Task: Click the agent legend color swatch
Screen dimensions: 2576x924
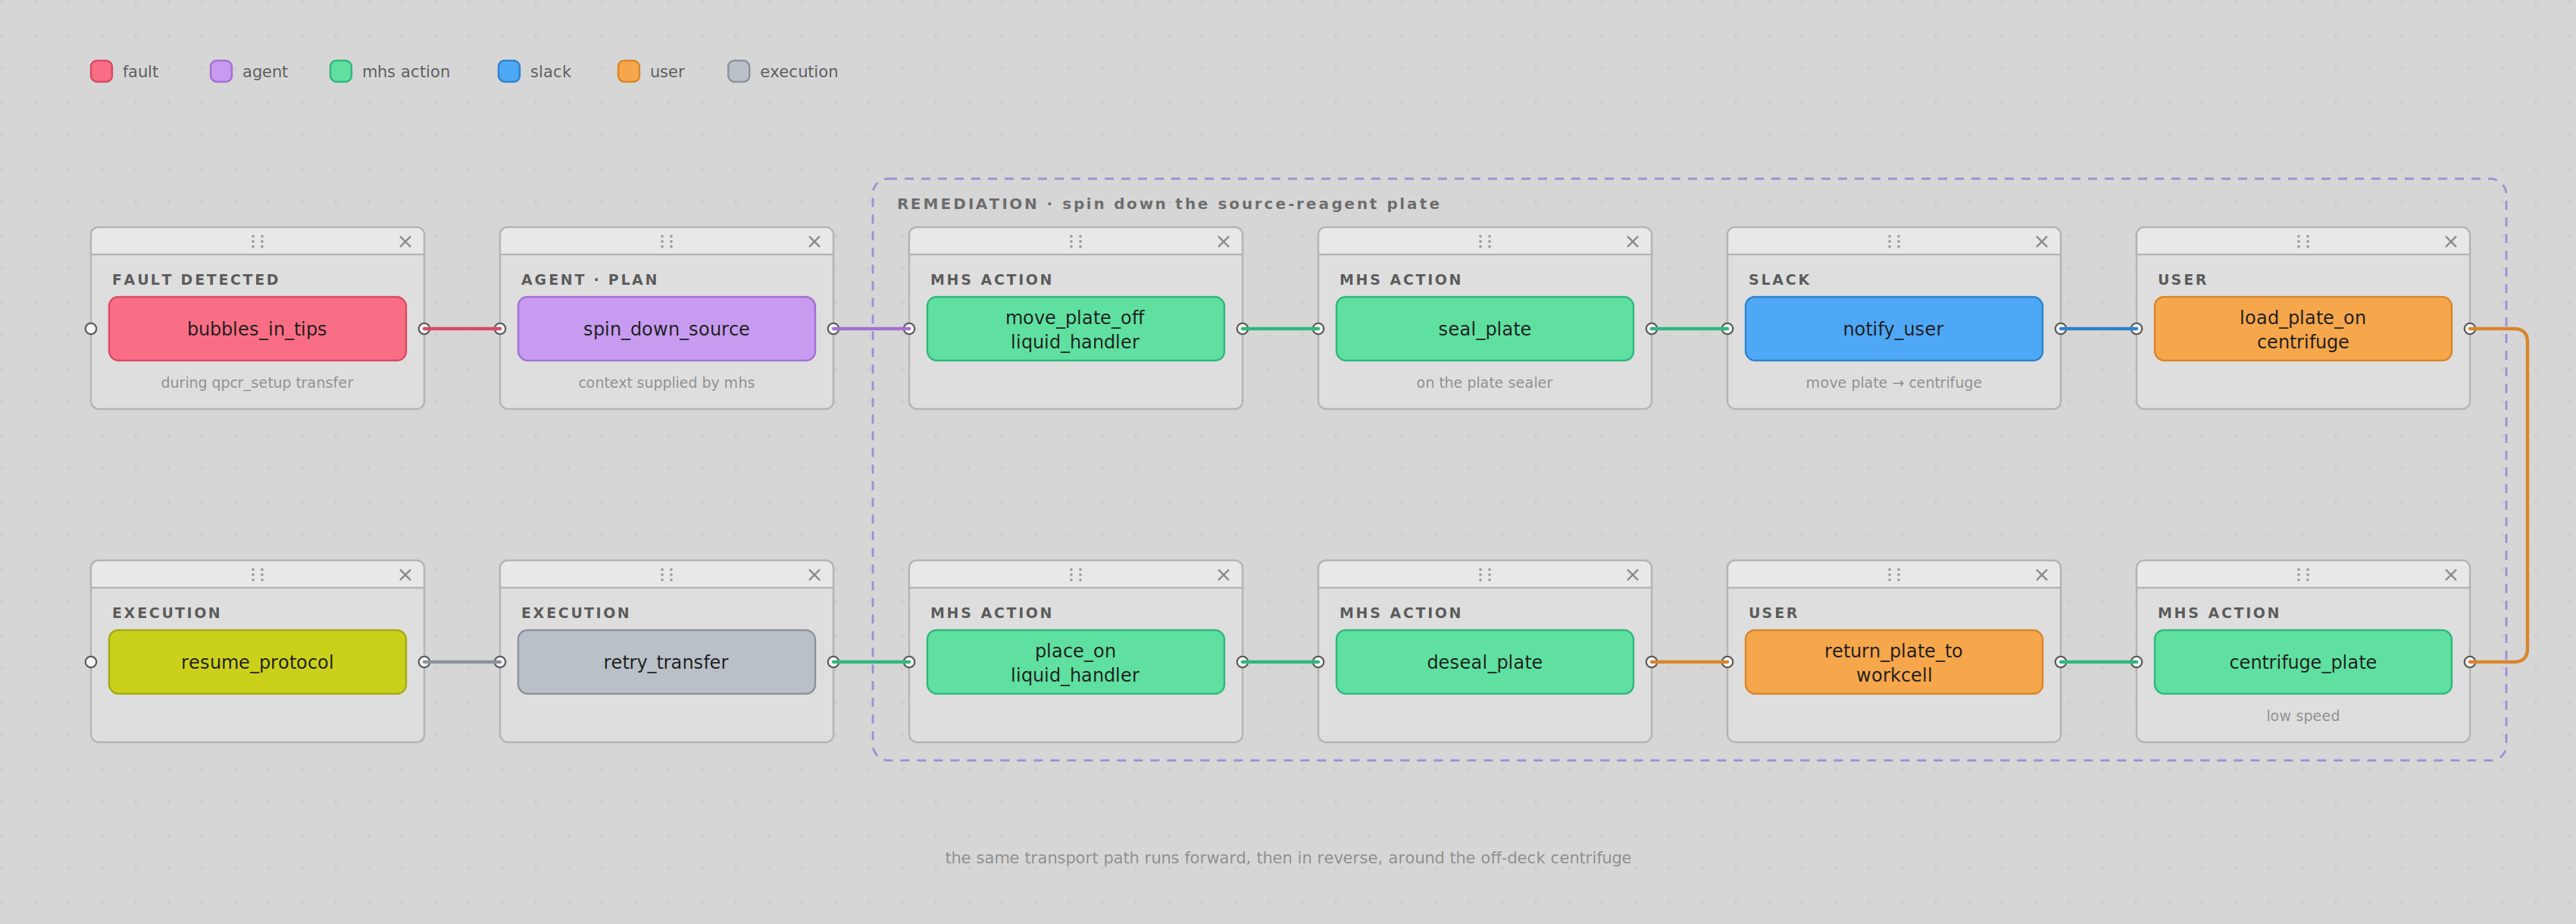Action: click(x=221, y=71)
